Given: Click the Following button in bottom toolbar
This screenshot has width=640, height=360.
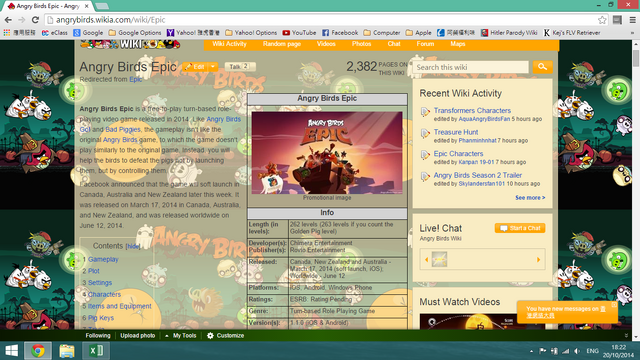Looking at the screenshot, I should pyautogui.click(x=98, y=336).
